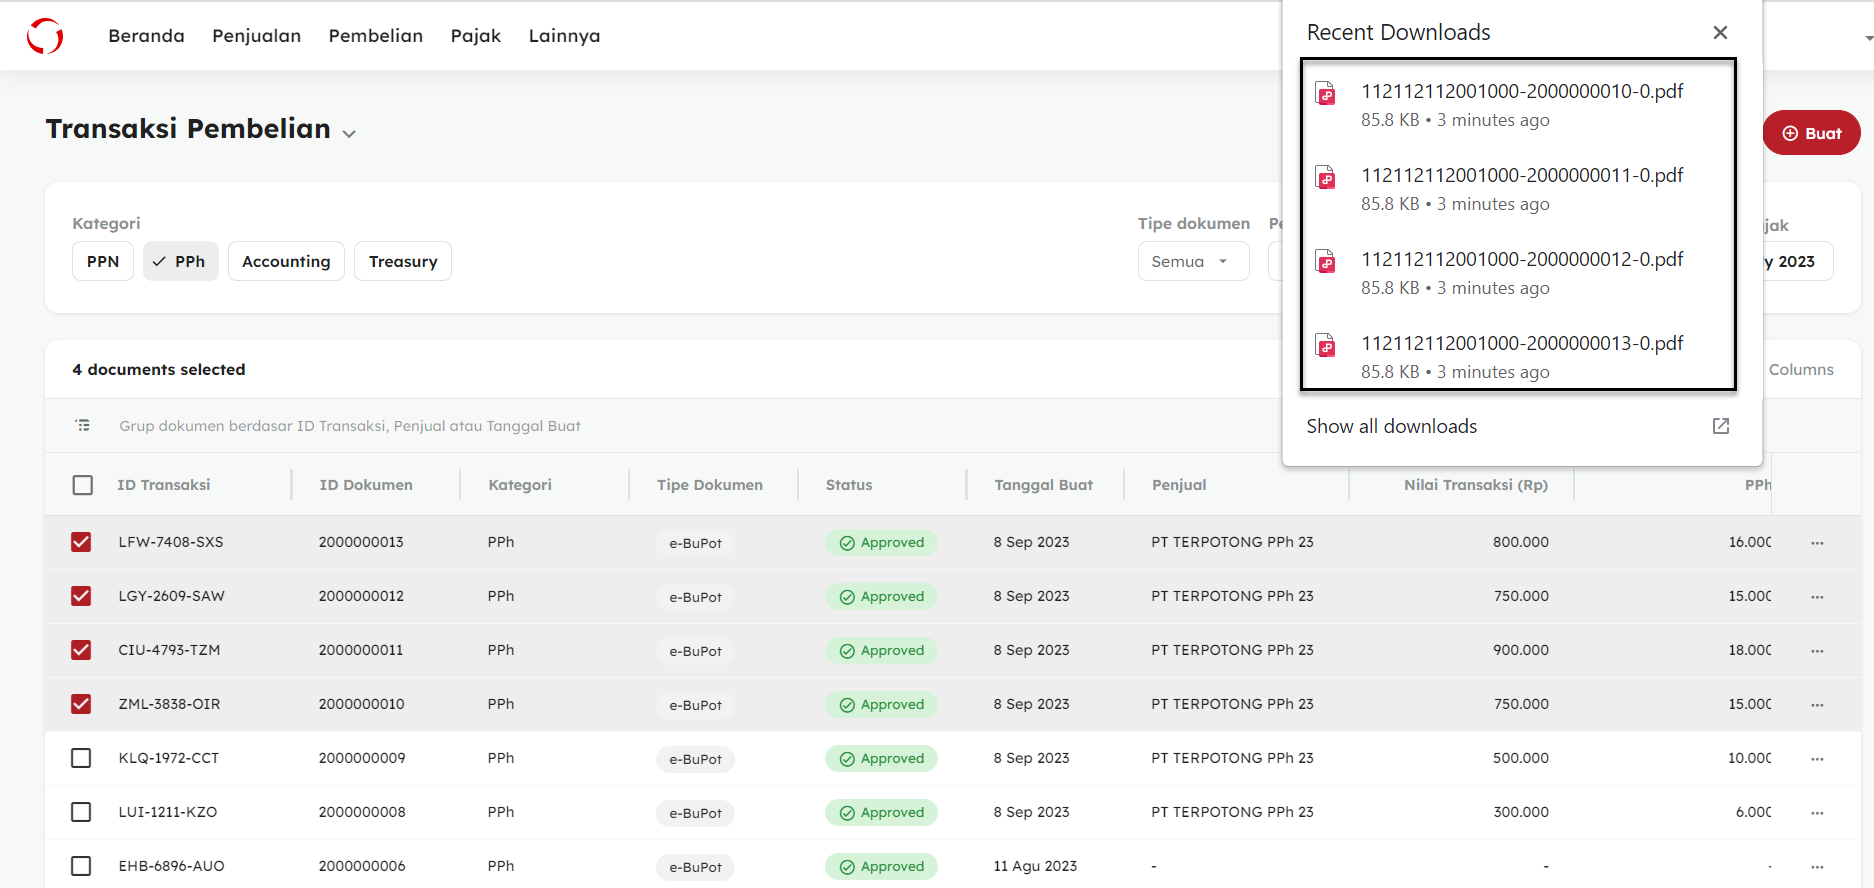1874x888 pixels.
Task: Select the Accounting category filter
Action: click(x=286, y=262)
